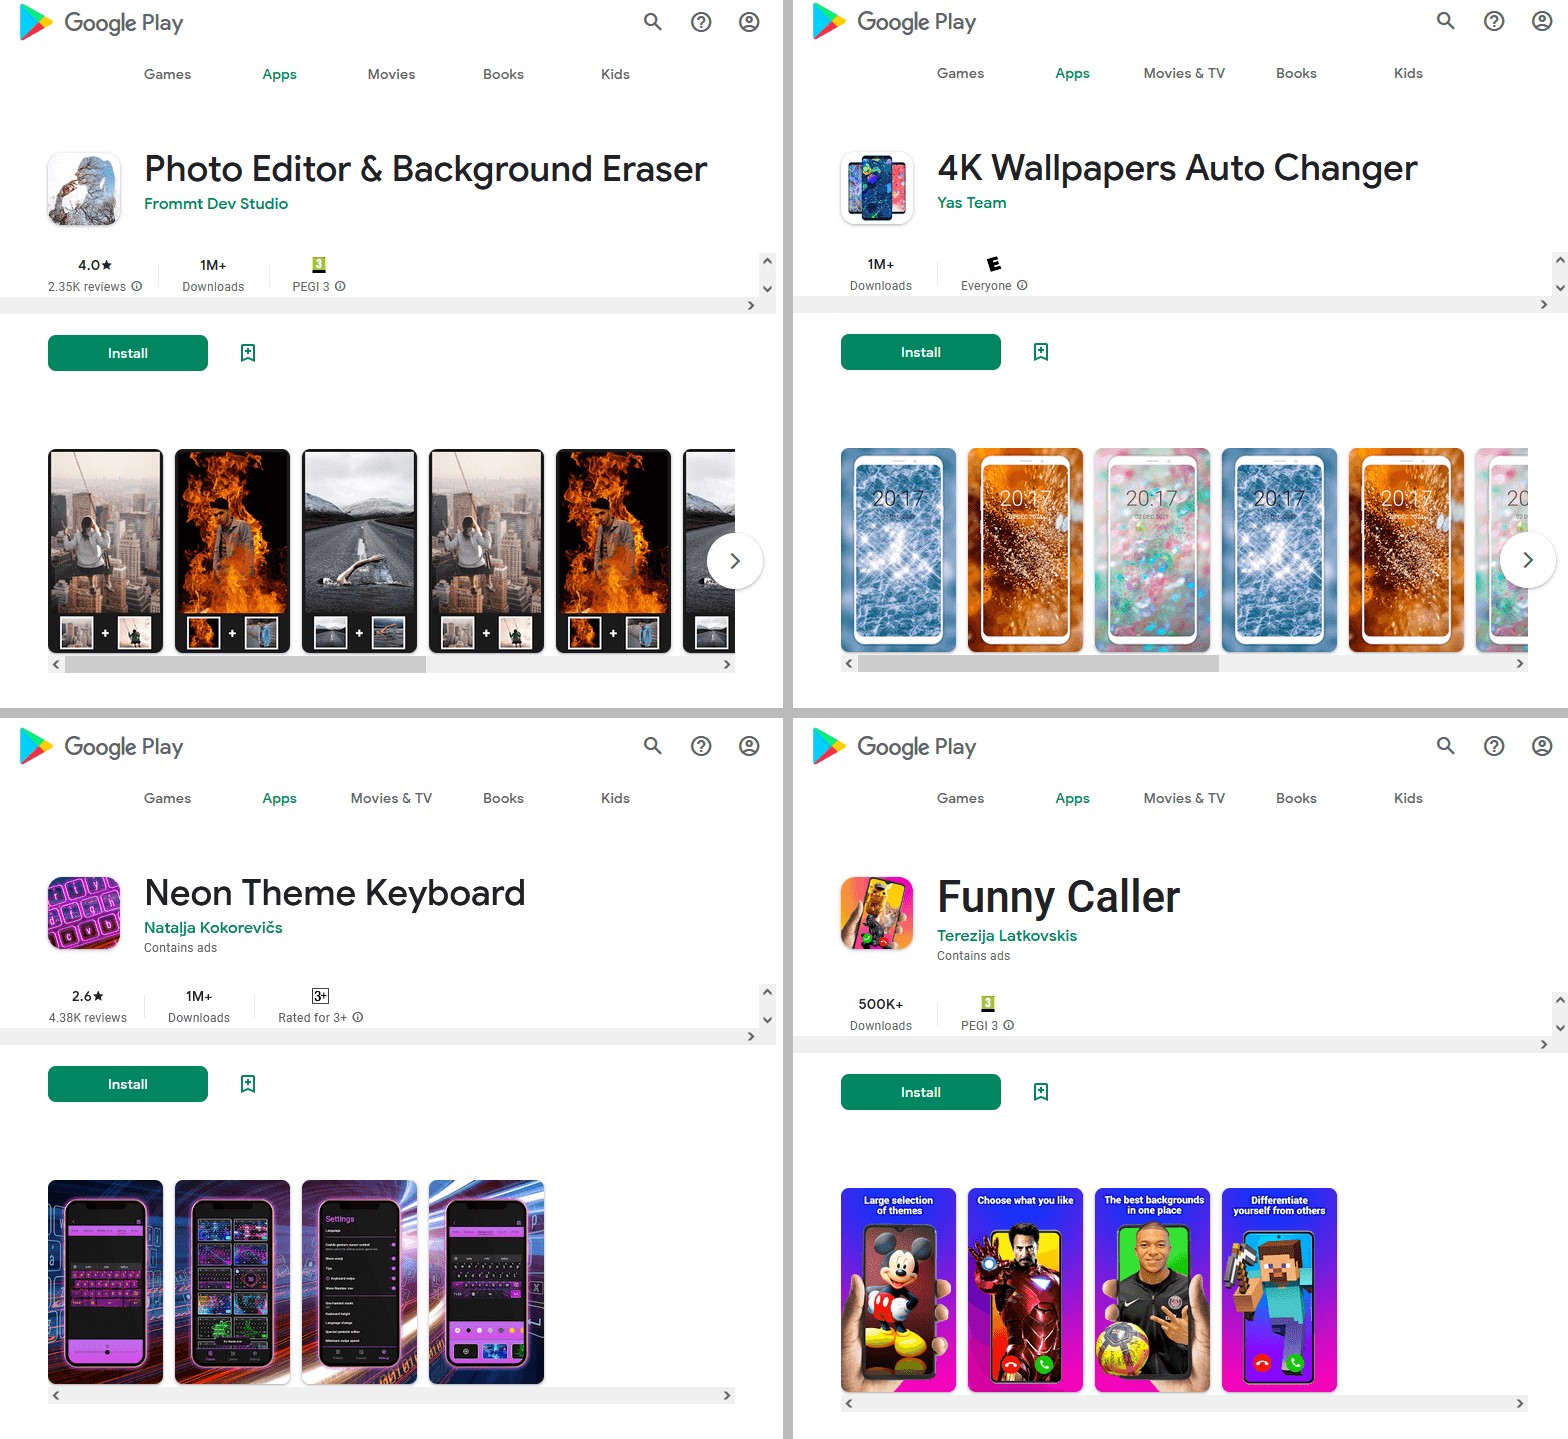Viewport: 1568px width, 1439px height.
Task: Open Yas Team developer page
Action: (972, 202)
